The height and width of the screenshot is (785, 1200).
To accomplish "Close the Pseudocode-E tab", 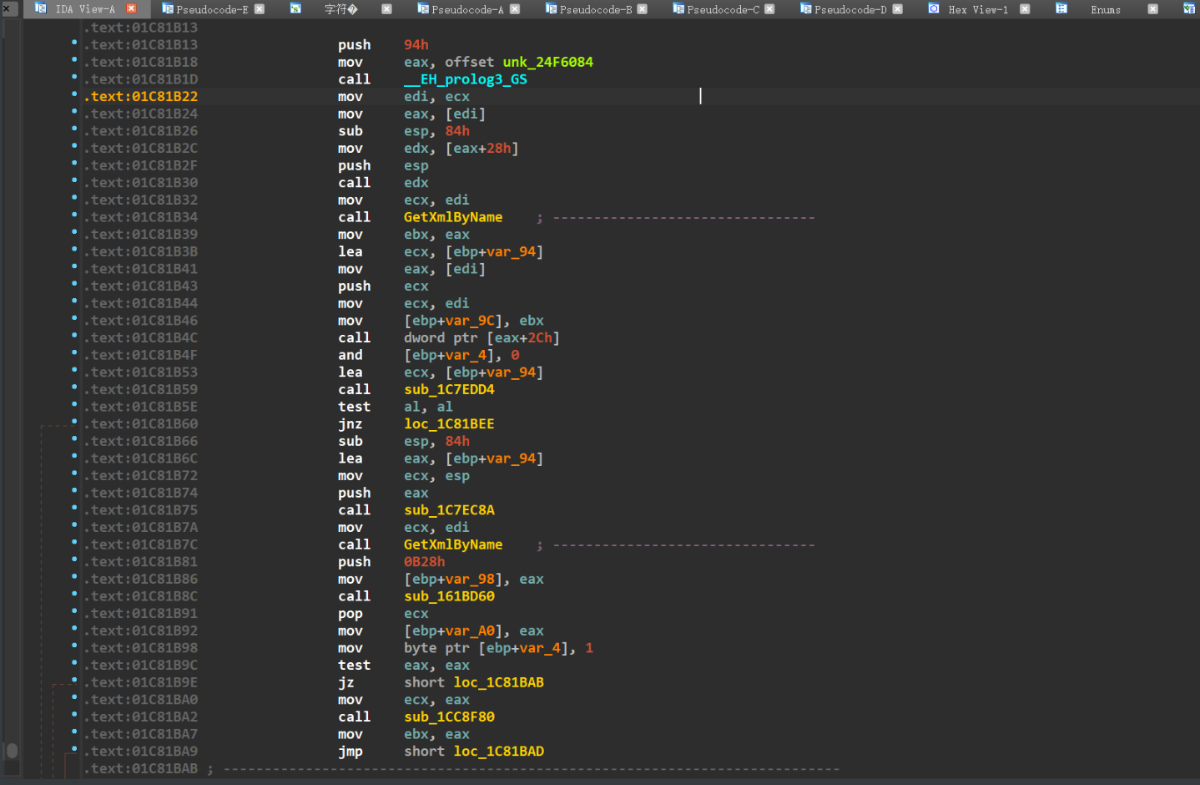I will pos(260,8).
